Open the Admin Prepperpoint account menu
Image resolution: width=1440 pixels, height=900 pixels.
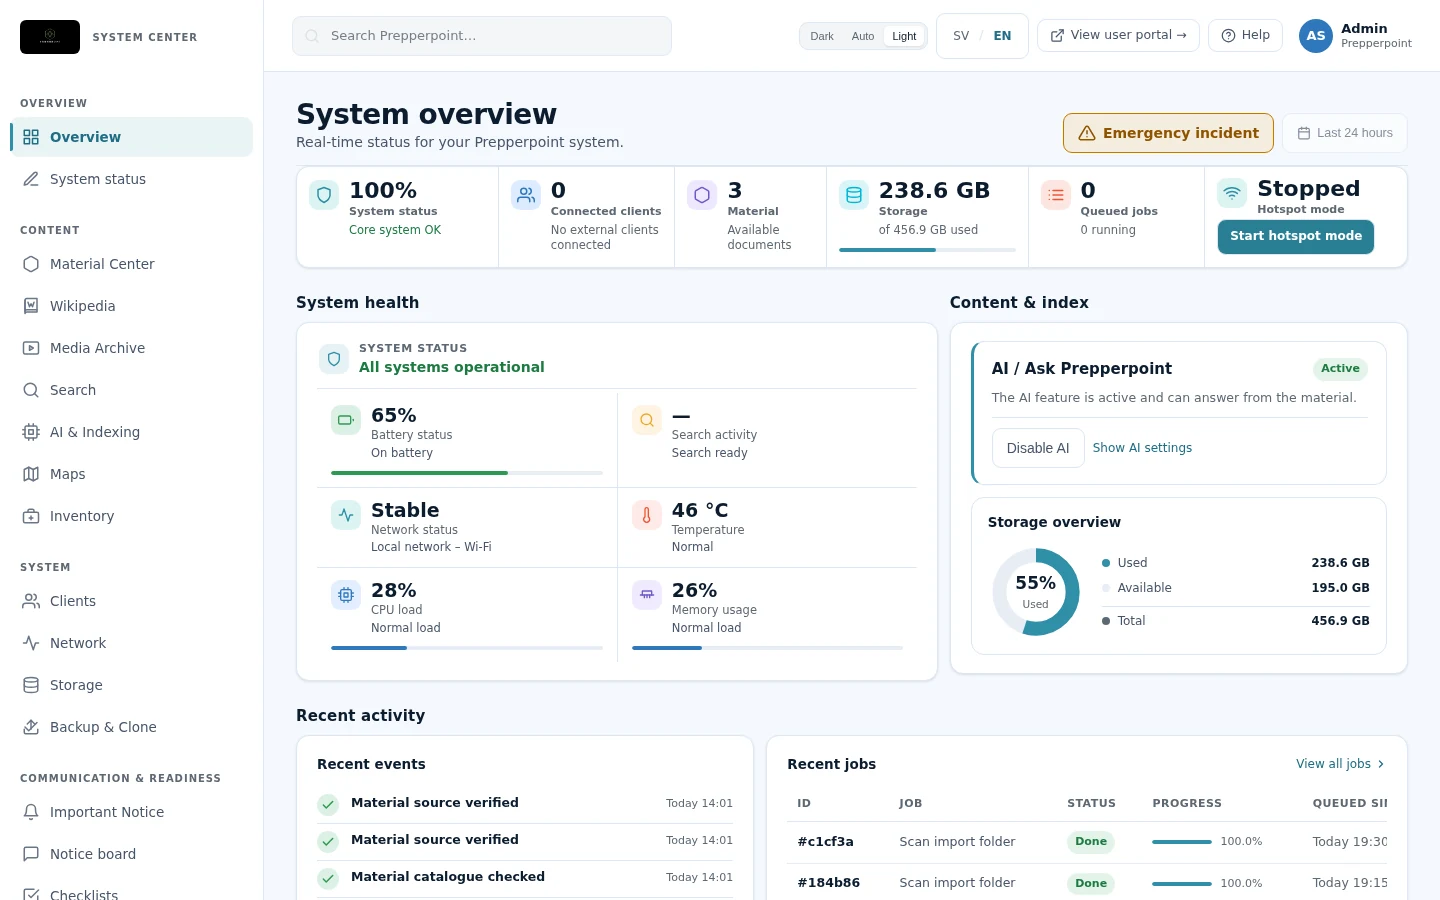(1356, 36)
